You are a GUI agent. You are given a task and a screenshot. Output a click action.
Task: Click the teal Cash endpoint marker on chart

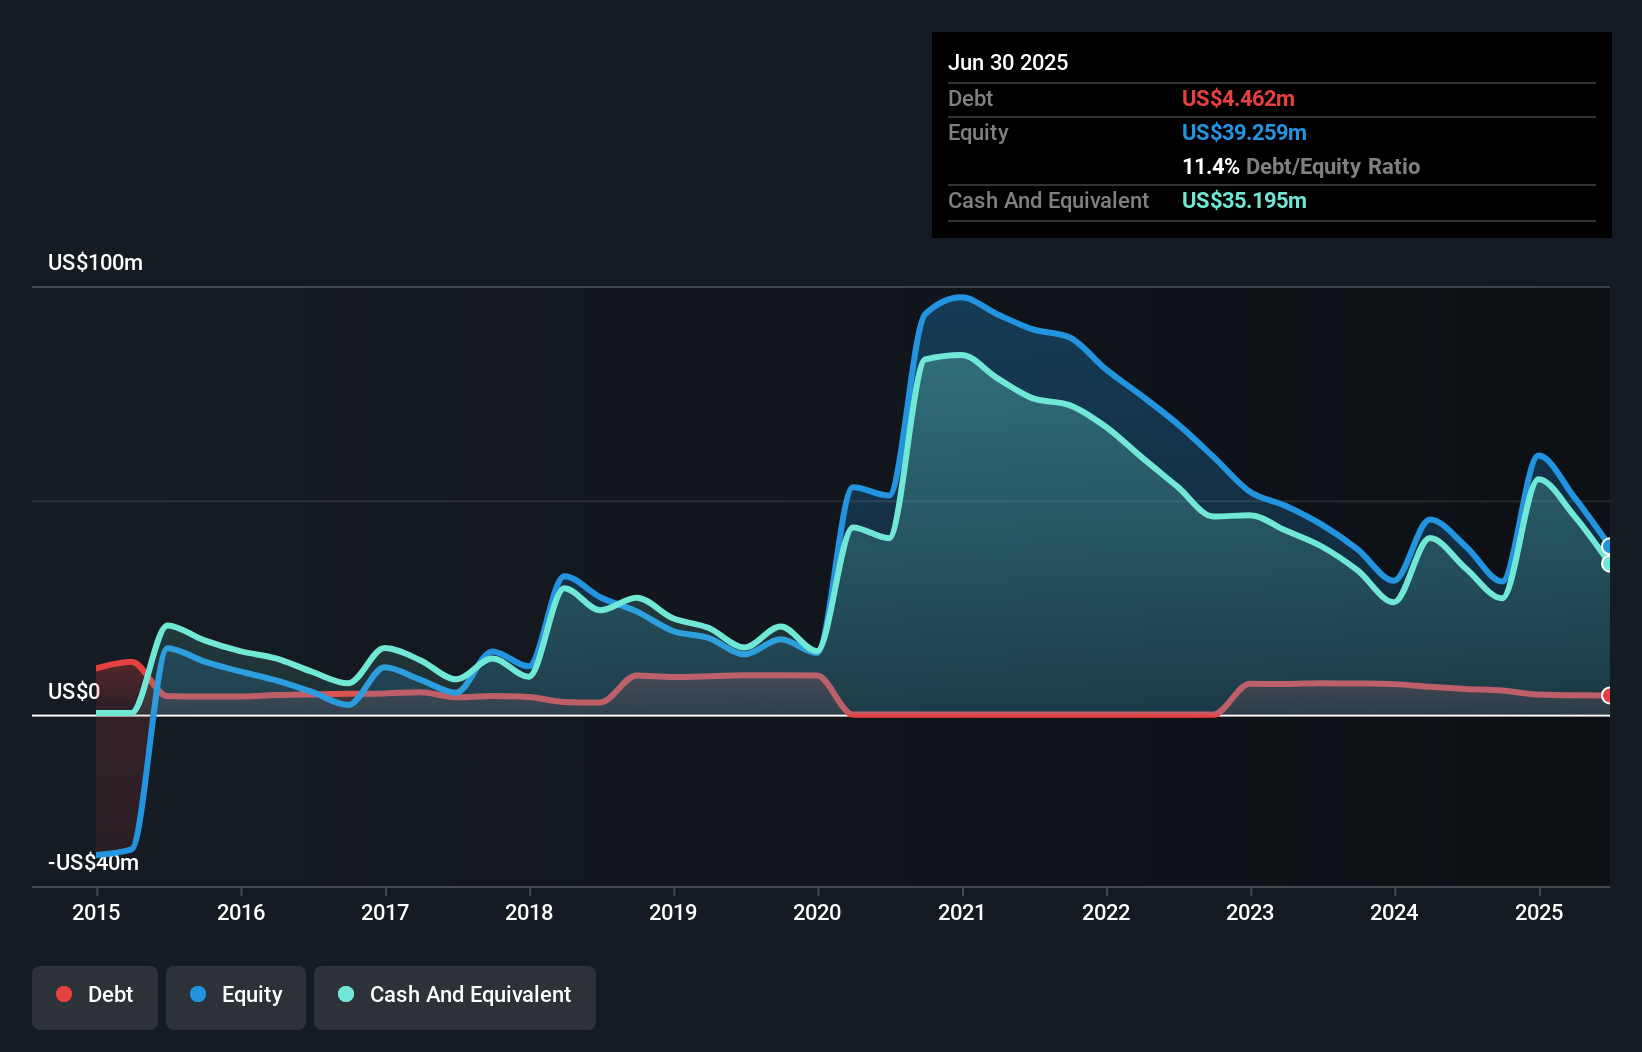tap(1608, 564)
